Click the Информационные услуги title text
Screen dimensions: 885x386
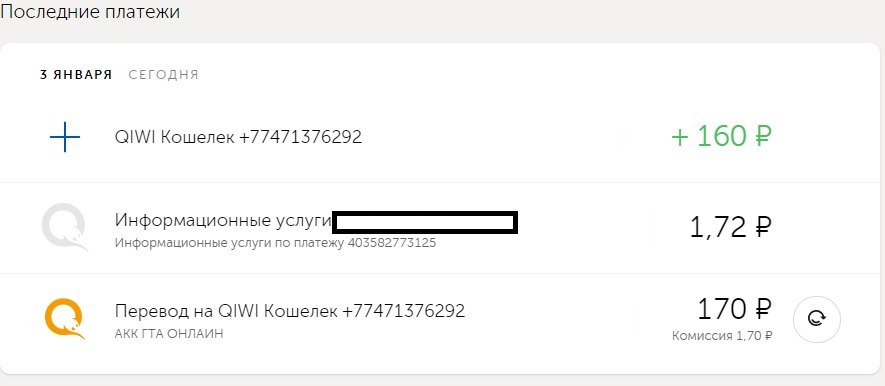[223, 221]
